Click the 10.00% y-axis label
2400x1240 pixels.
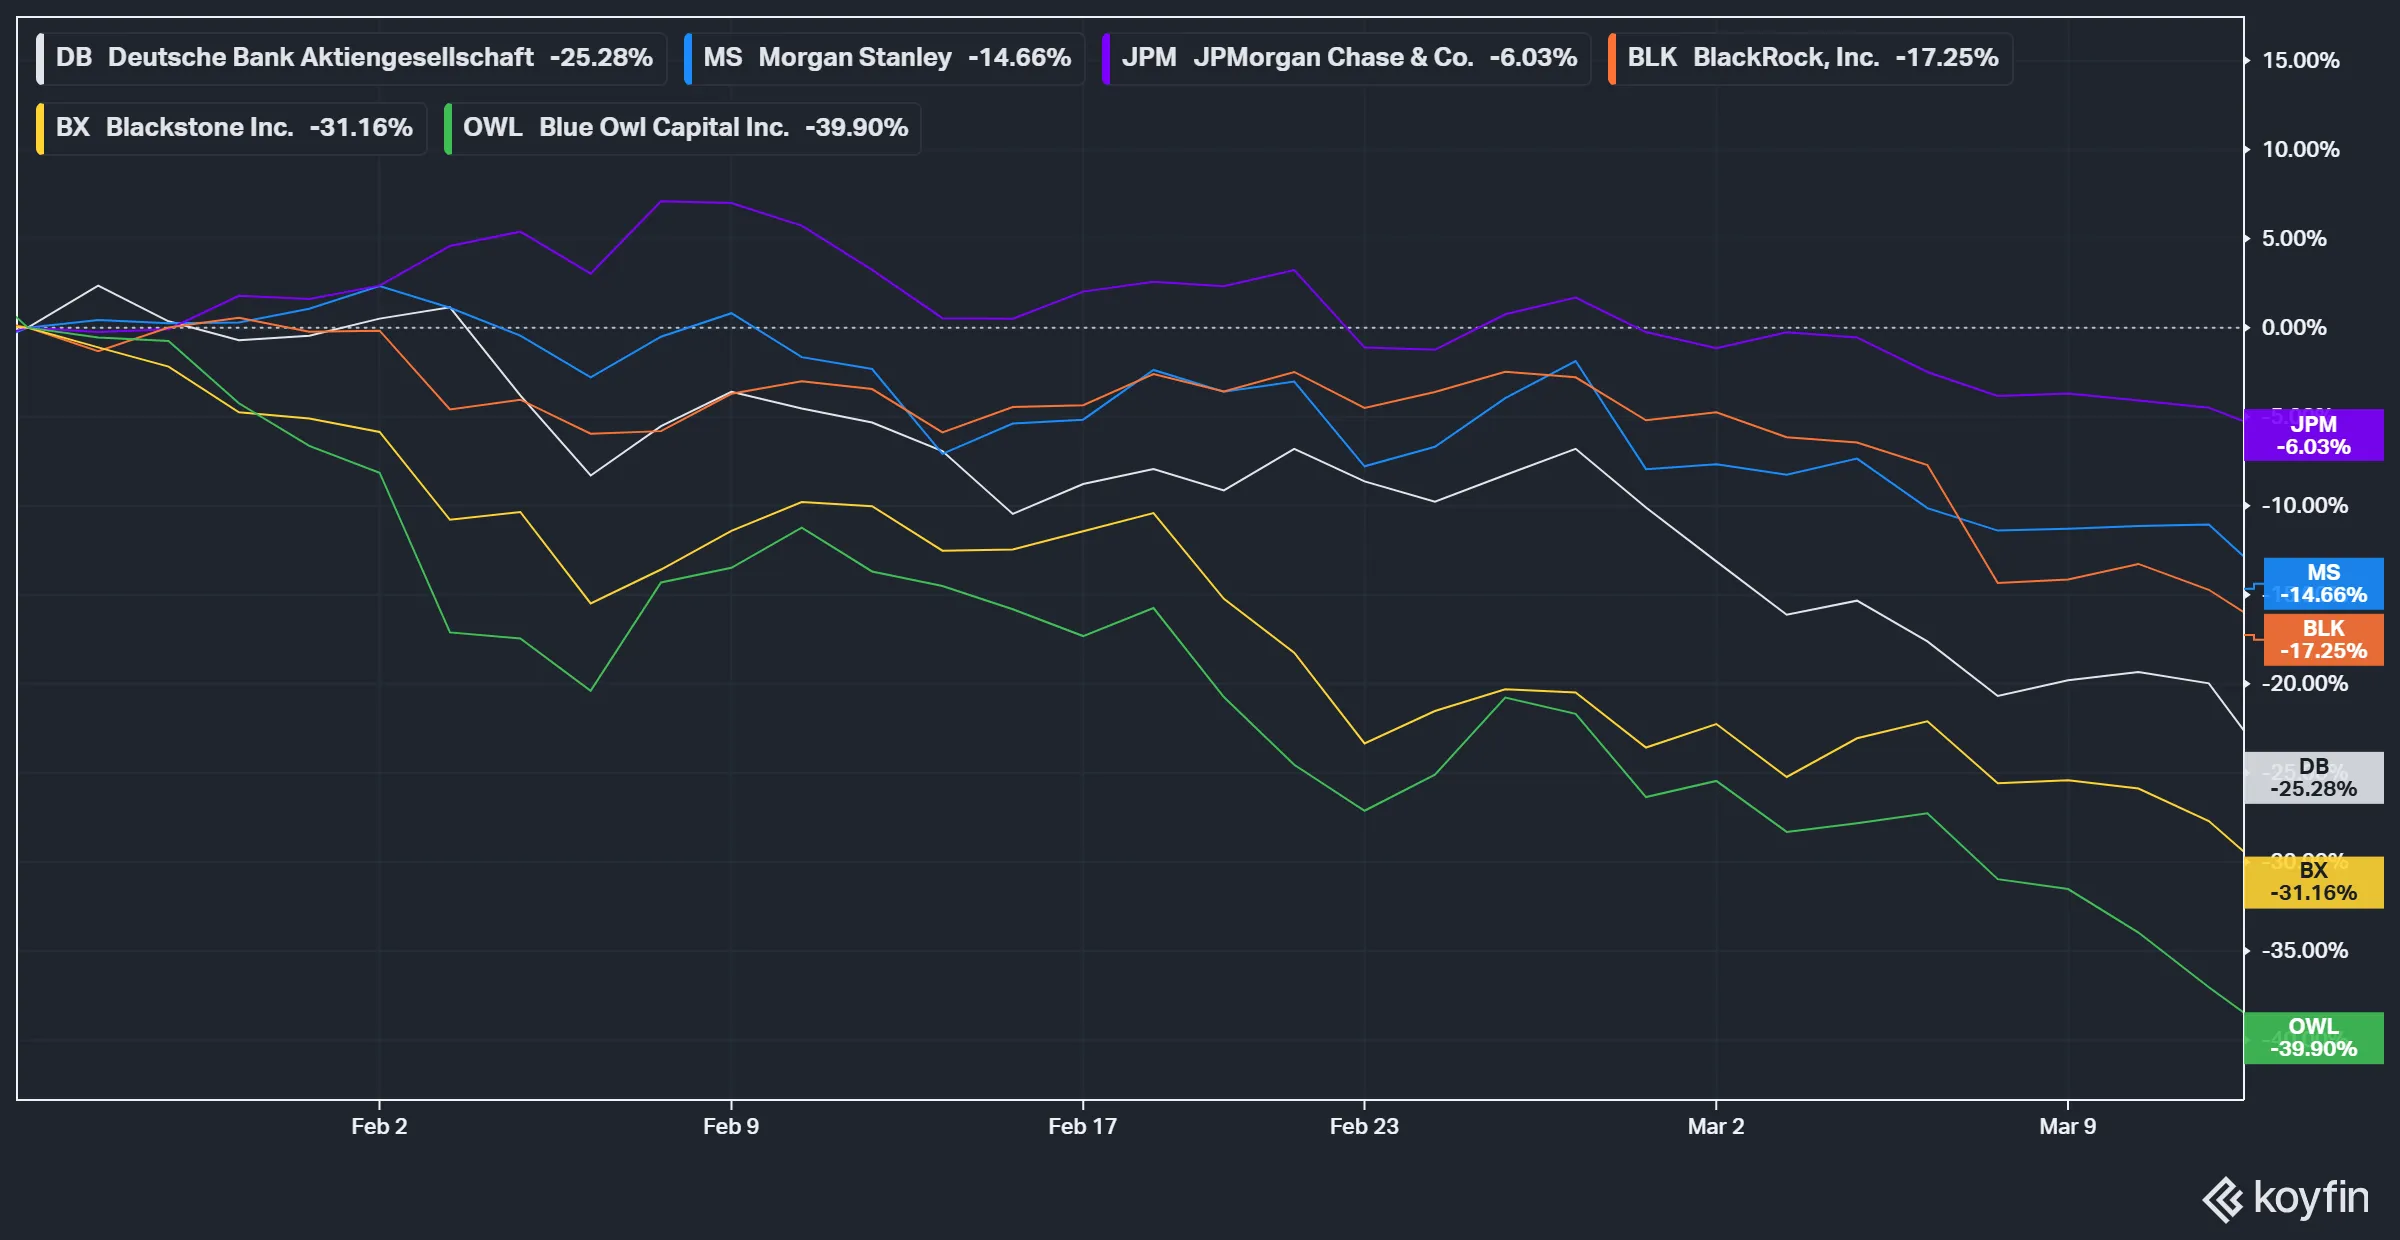2300,149
